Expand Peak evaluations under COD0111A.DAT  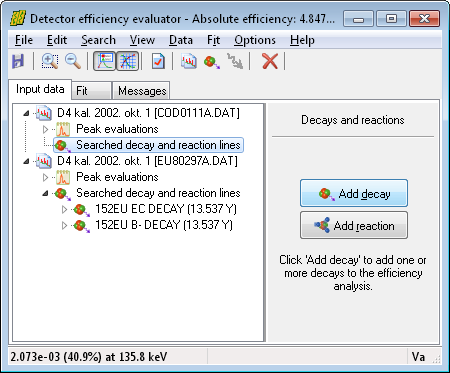(x=45, y=129)
